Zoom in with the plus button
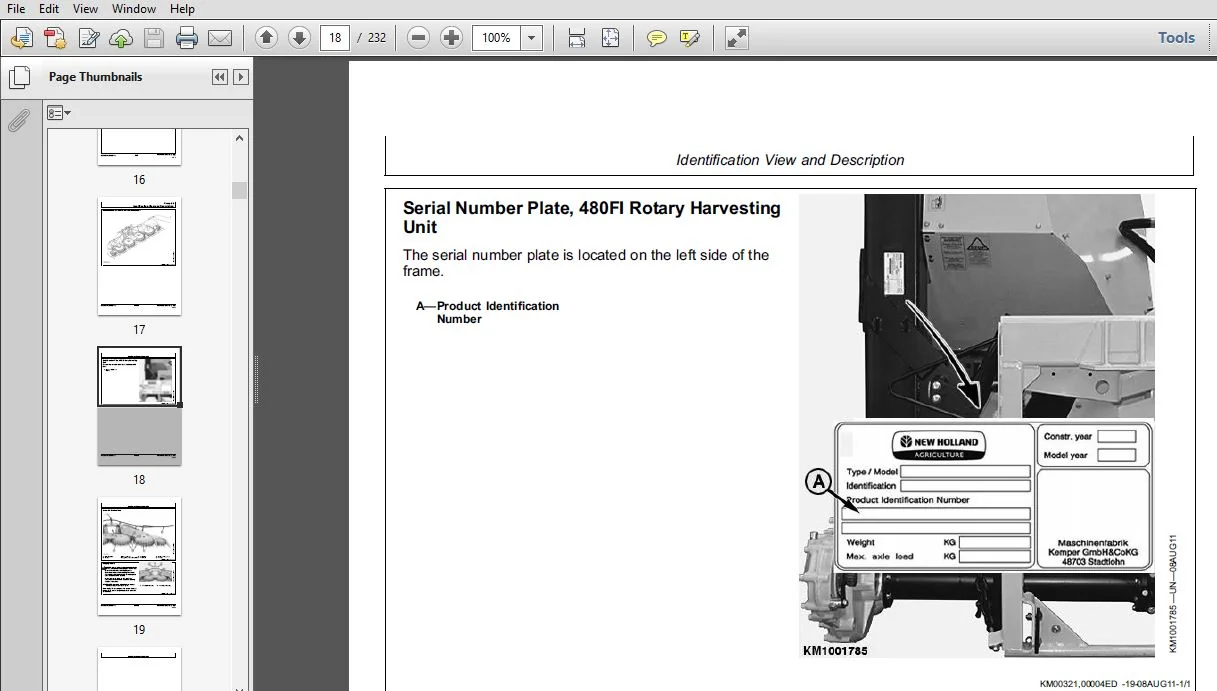Screen dimensions: 1217x691 coord(452,38)
